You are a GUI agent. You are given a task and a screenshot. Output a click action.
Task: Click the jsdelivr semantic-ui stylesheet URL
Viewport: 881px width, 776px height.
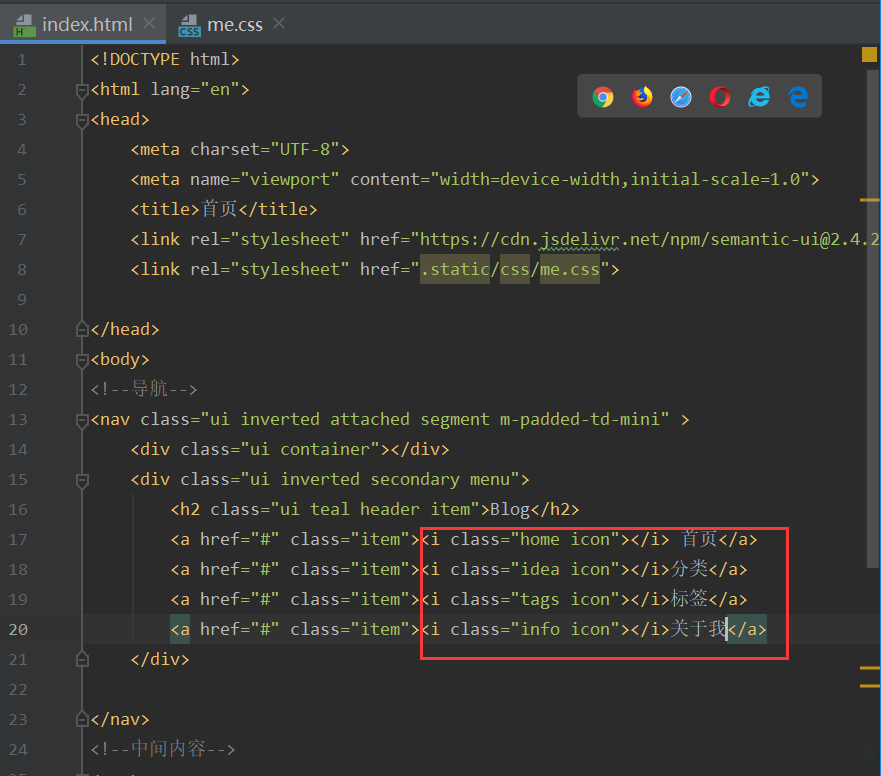640,239
